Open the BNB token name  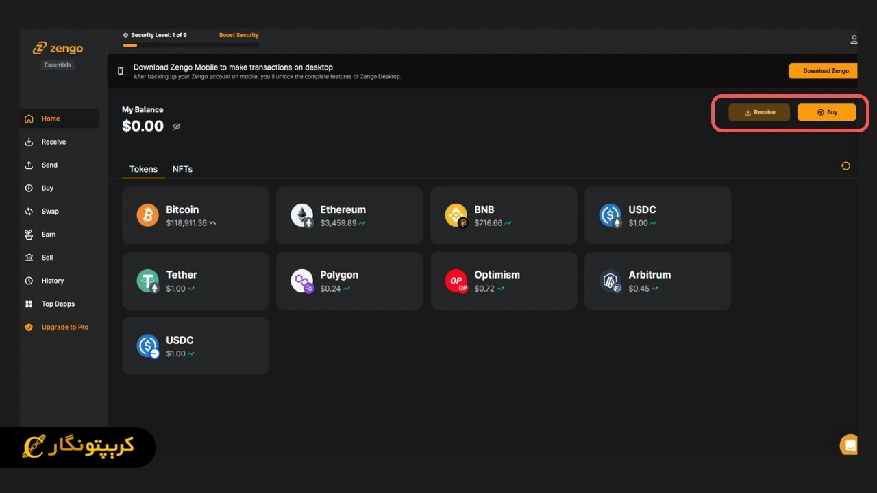click(484, 210)
